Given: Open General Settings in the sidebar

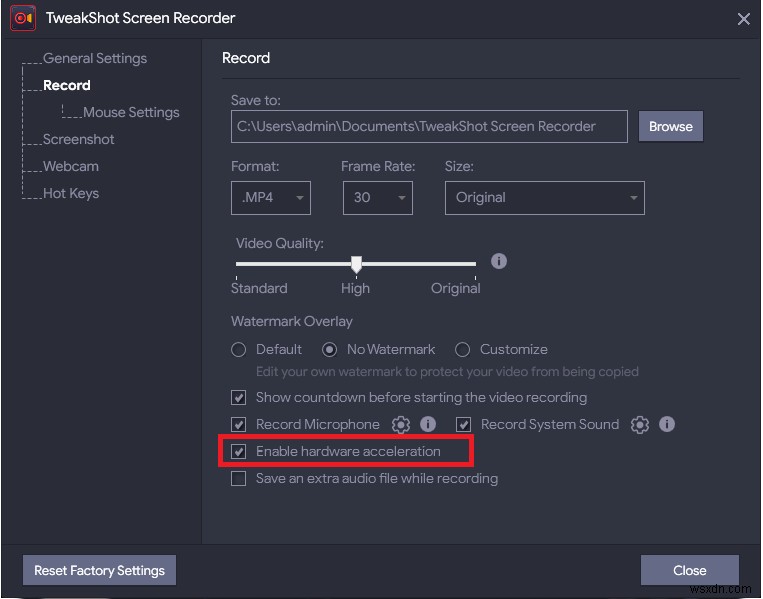Looking at the screenshot, I should [95, 58].
